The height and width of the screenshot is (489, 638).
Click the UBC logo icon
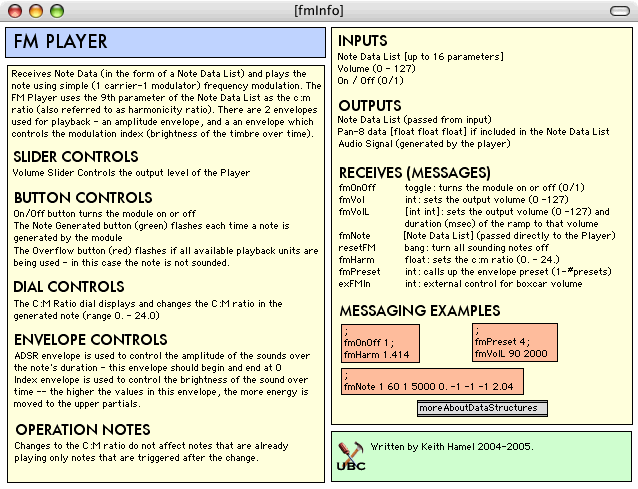coord(350,455)
